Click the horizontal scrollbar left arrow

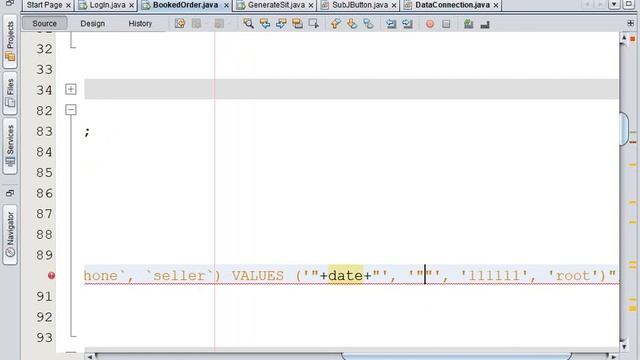click(90, 357)
